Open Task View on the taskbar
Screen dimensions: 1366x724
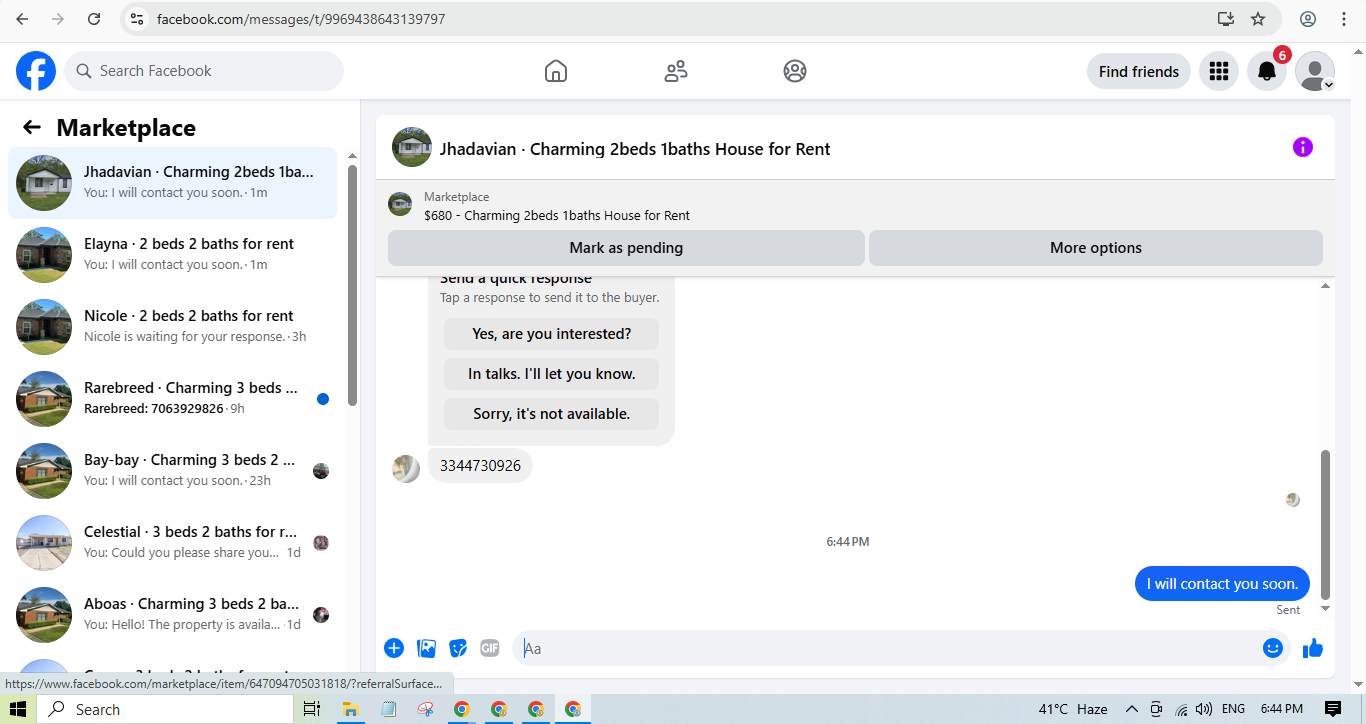click(312, 709)
